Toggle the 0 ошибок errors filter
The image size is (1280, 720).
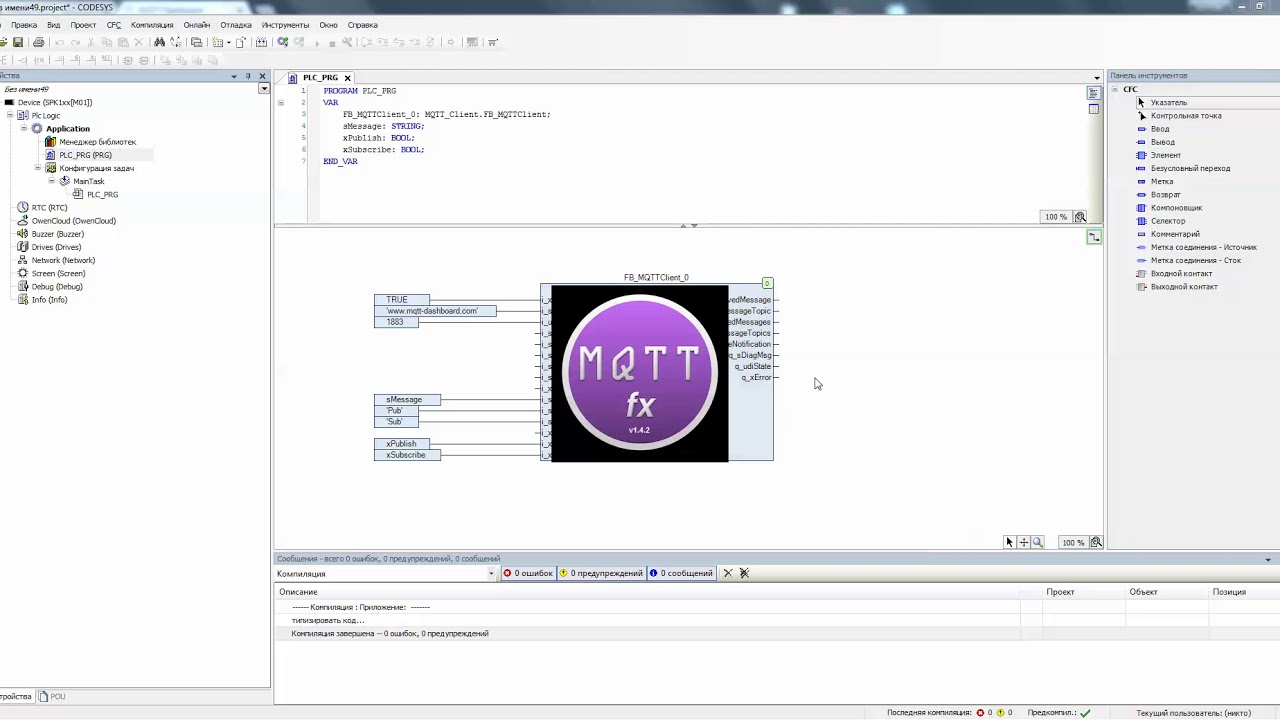tap(528, 573)
